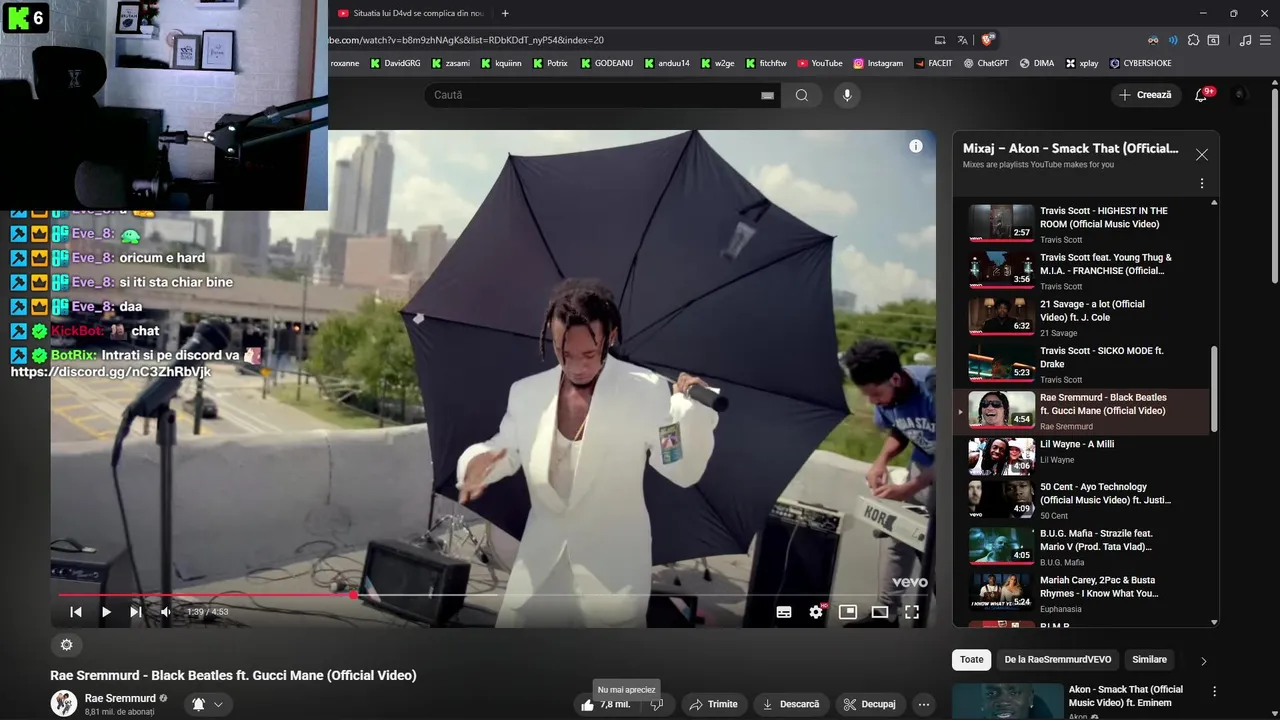Create a clip with Decupaj
The height and width of the screenshot is (720, 1280).
coord(870,704)
